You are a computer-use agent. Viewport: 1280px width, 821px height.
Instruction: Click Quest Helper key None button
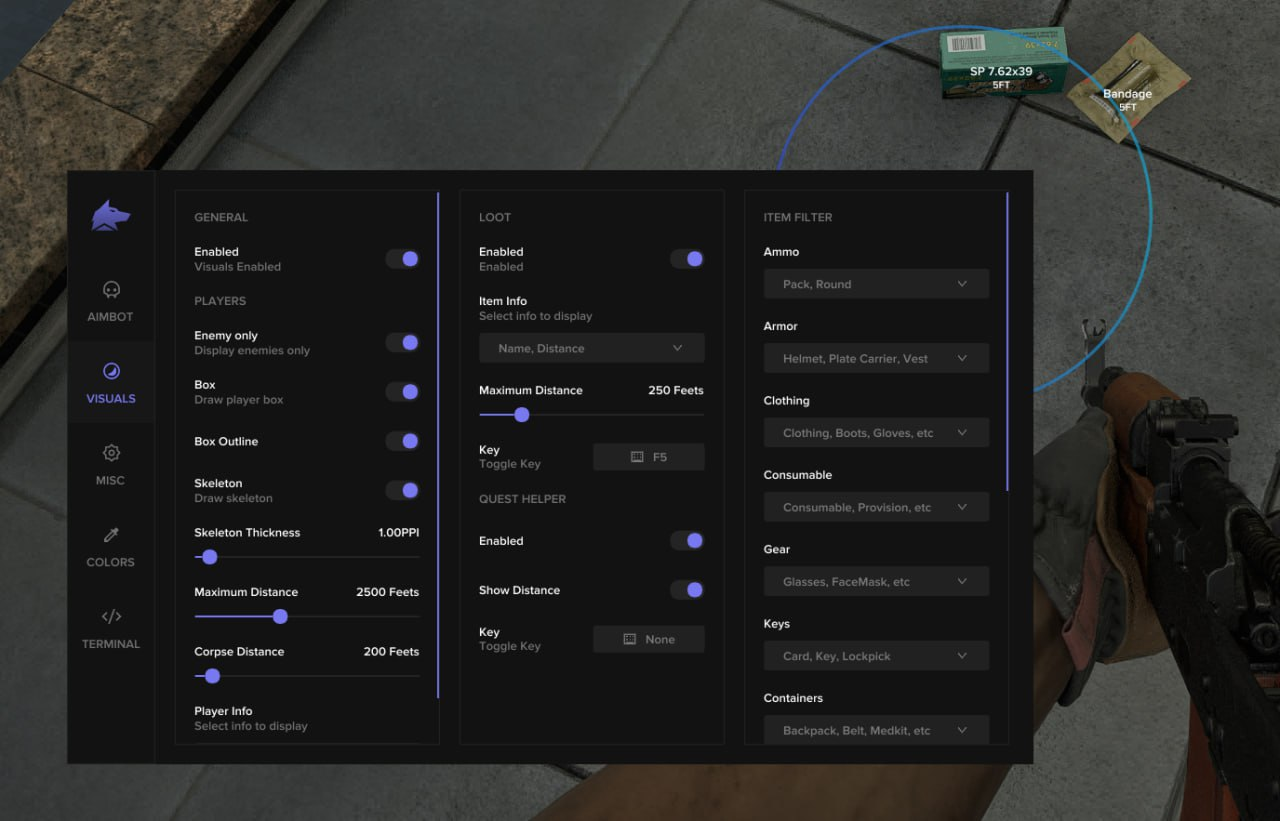coord(649,639)
